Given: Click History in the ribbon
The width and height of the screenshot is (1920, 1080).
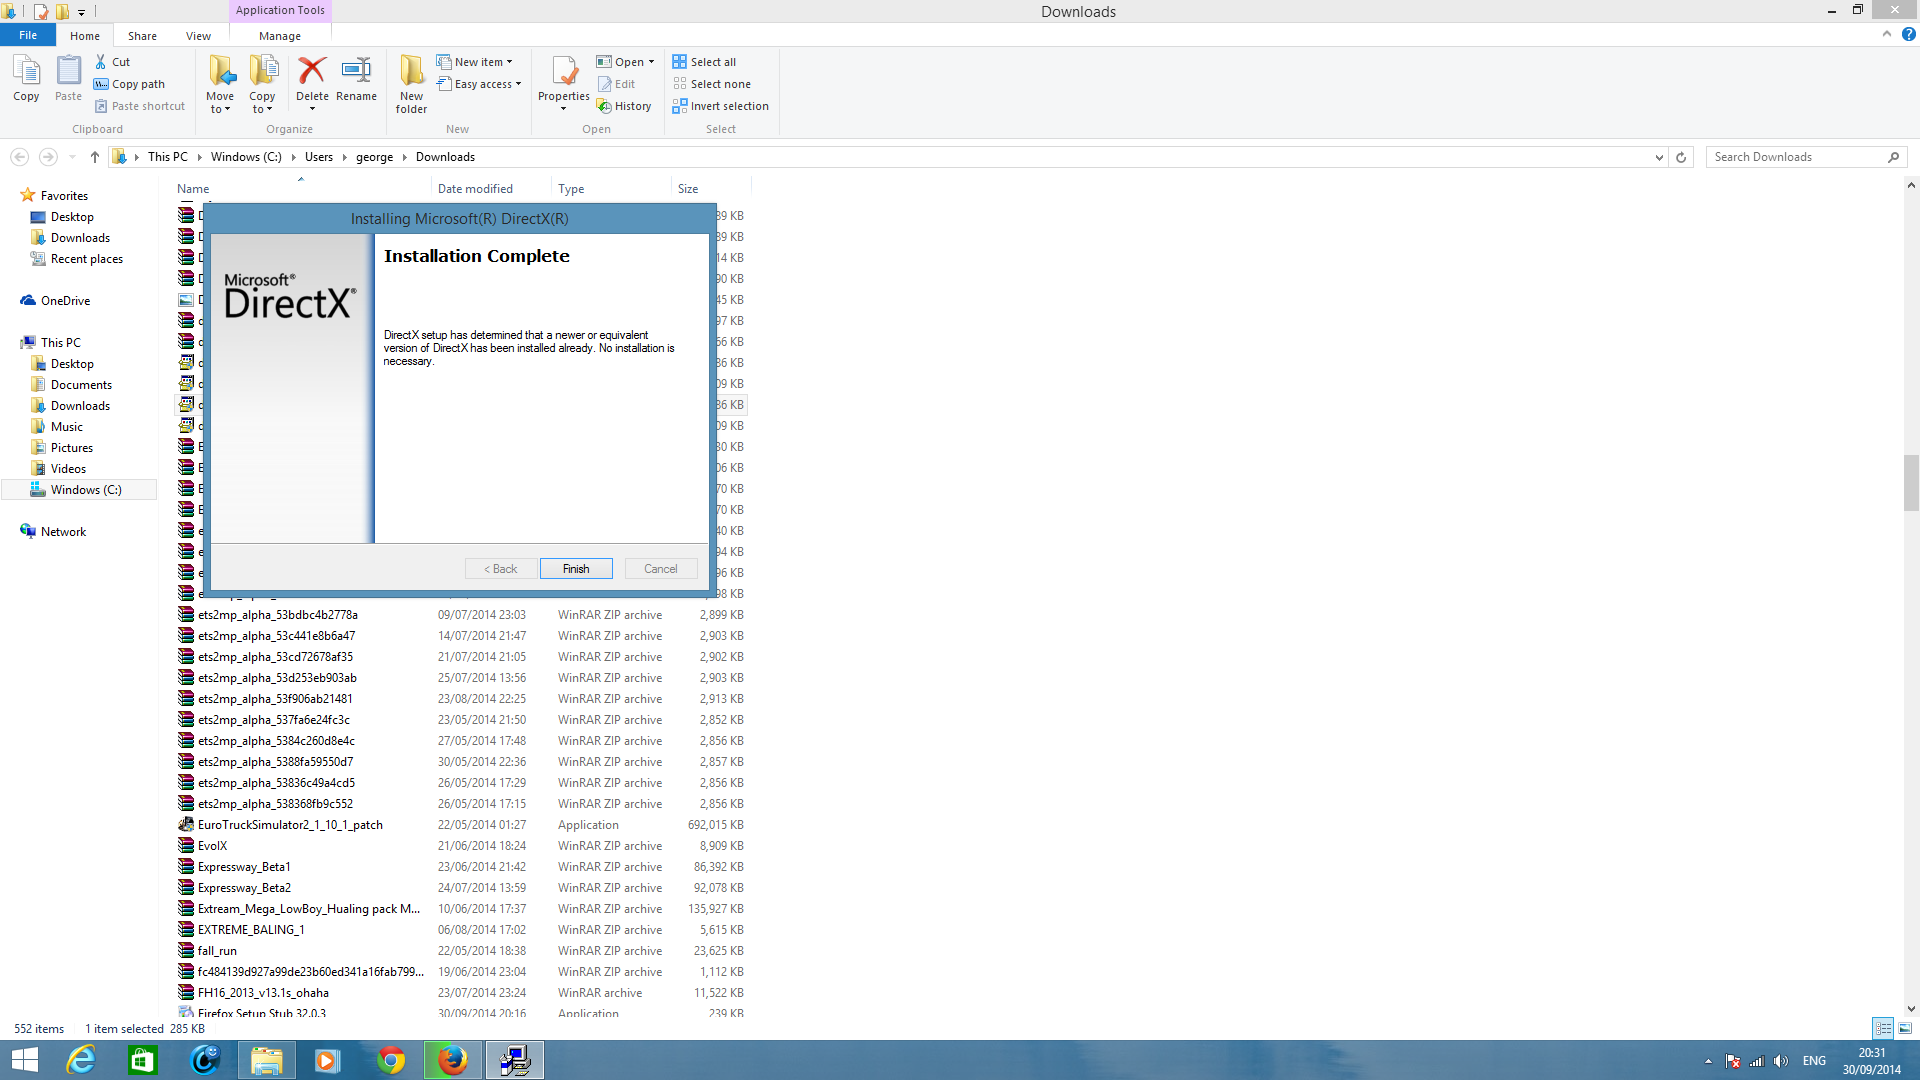Looking at the screenshot, I should click(x=624, y=106).
